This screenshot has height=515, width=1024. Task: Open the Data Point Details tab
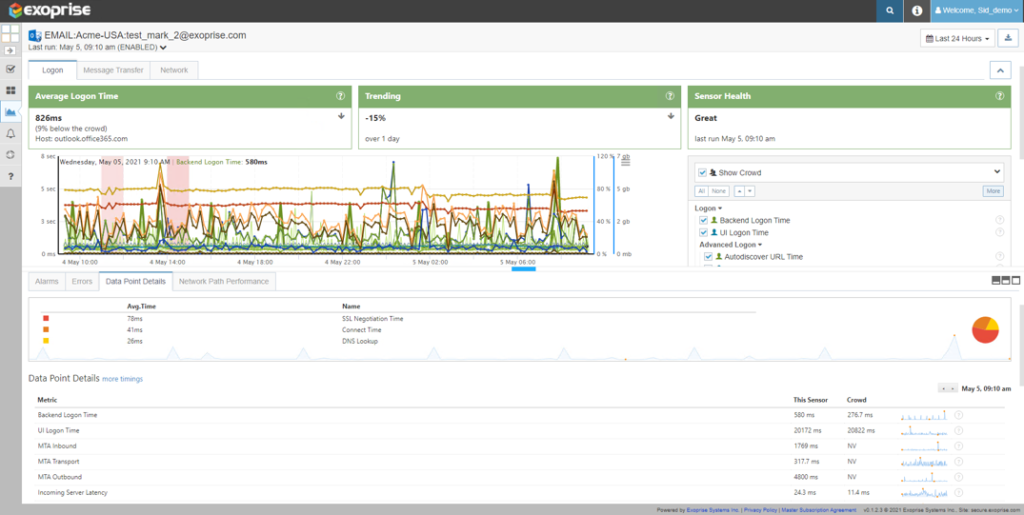coord(136,281)
